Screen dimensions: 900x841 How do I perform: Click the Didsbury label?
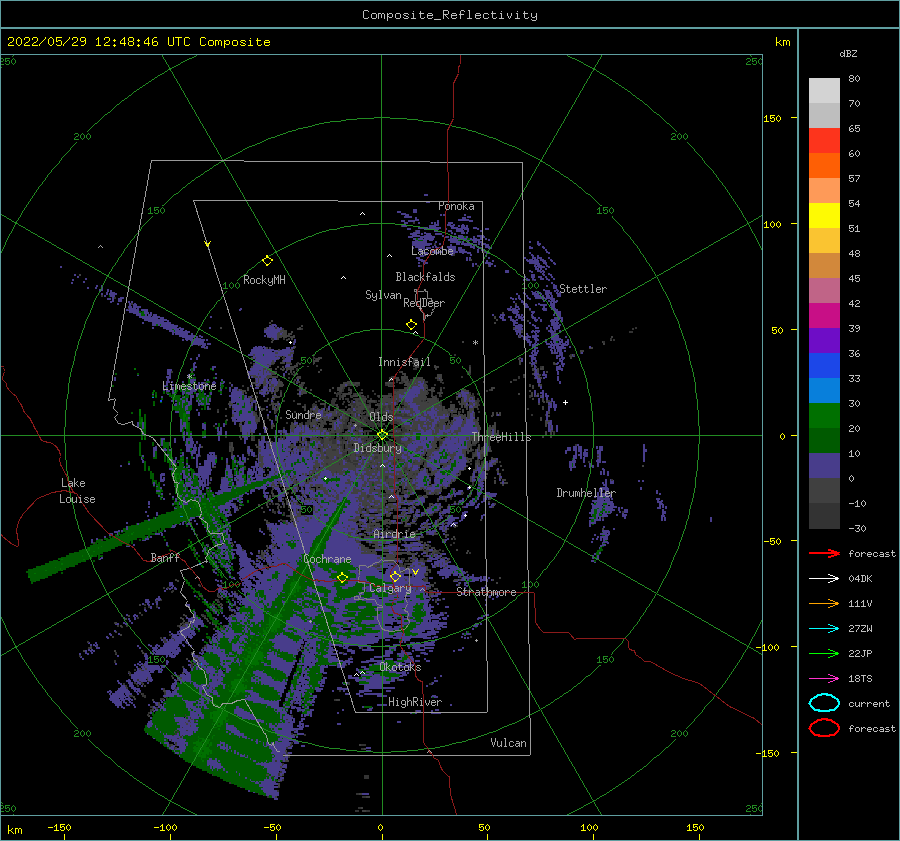[377, 448]
